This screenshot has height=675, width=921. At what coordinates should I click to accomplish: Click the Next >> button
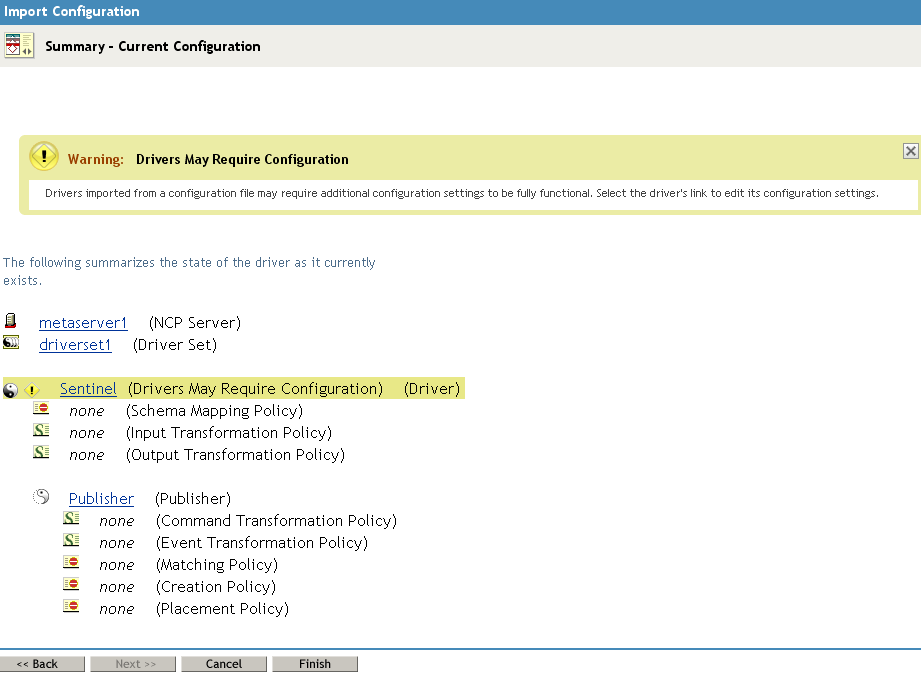coord(133,664)
